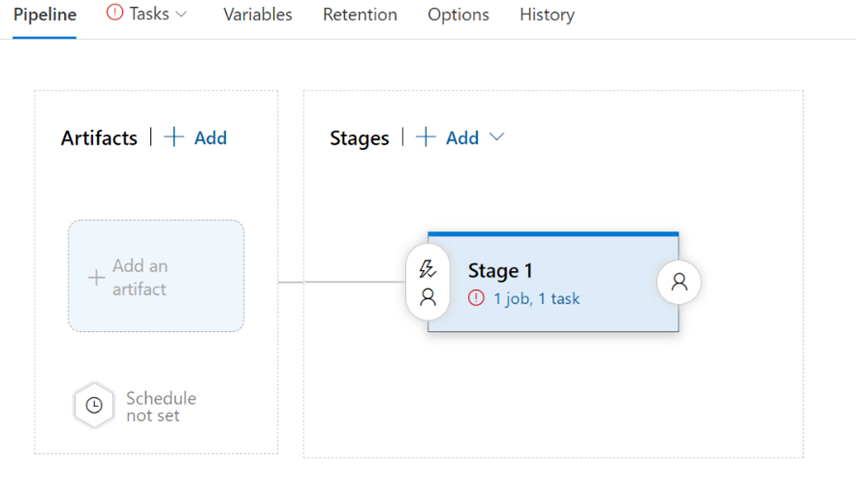Go to the Variables tab
Image resolution: width=856 pixels, height=490 pixels.
point(257,15)
